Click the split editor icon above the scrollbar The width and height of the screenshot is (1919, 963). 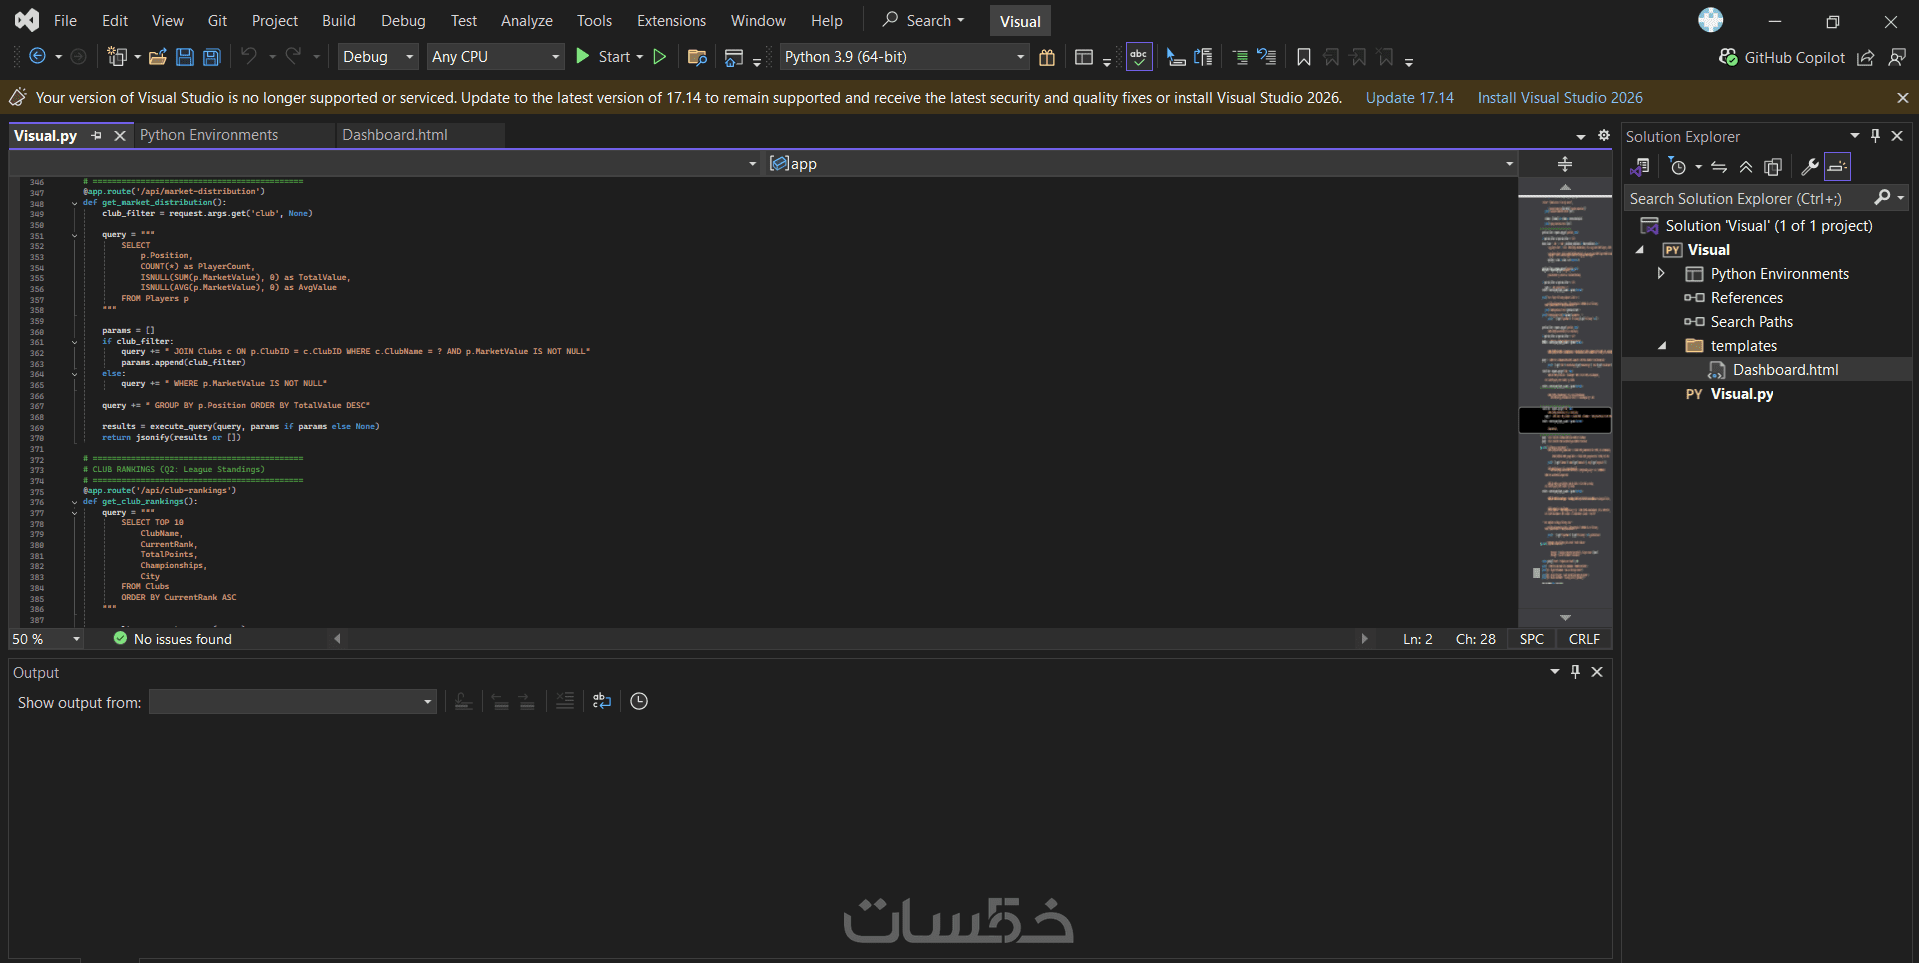pyautogui.click(x=1565, y=164)
